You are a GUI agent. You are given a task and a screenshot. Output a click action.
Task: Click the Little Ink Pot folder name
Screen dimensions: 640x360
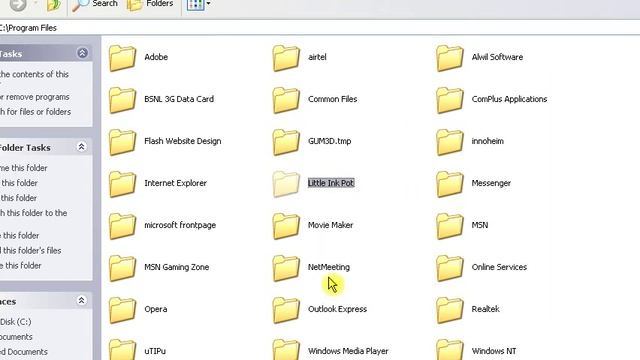point(331,183)
